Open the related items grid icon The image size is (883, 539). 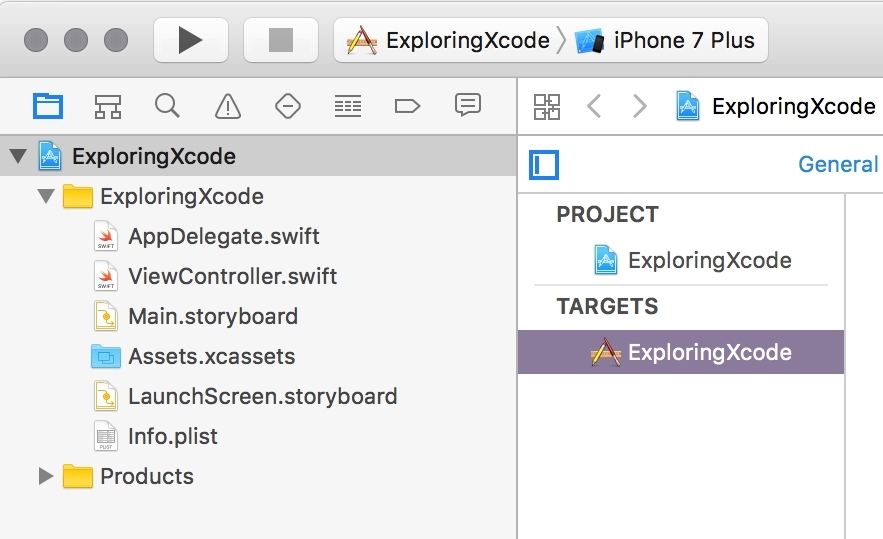[547, 106]
